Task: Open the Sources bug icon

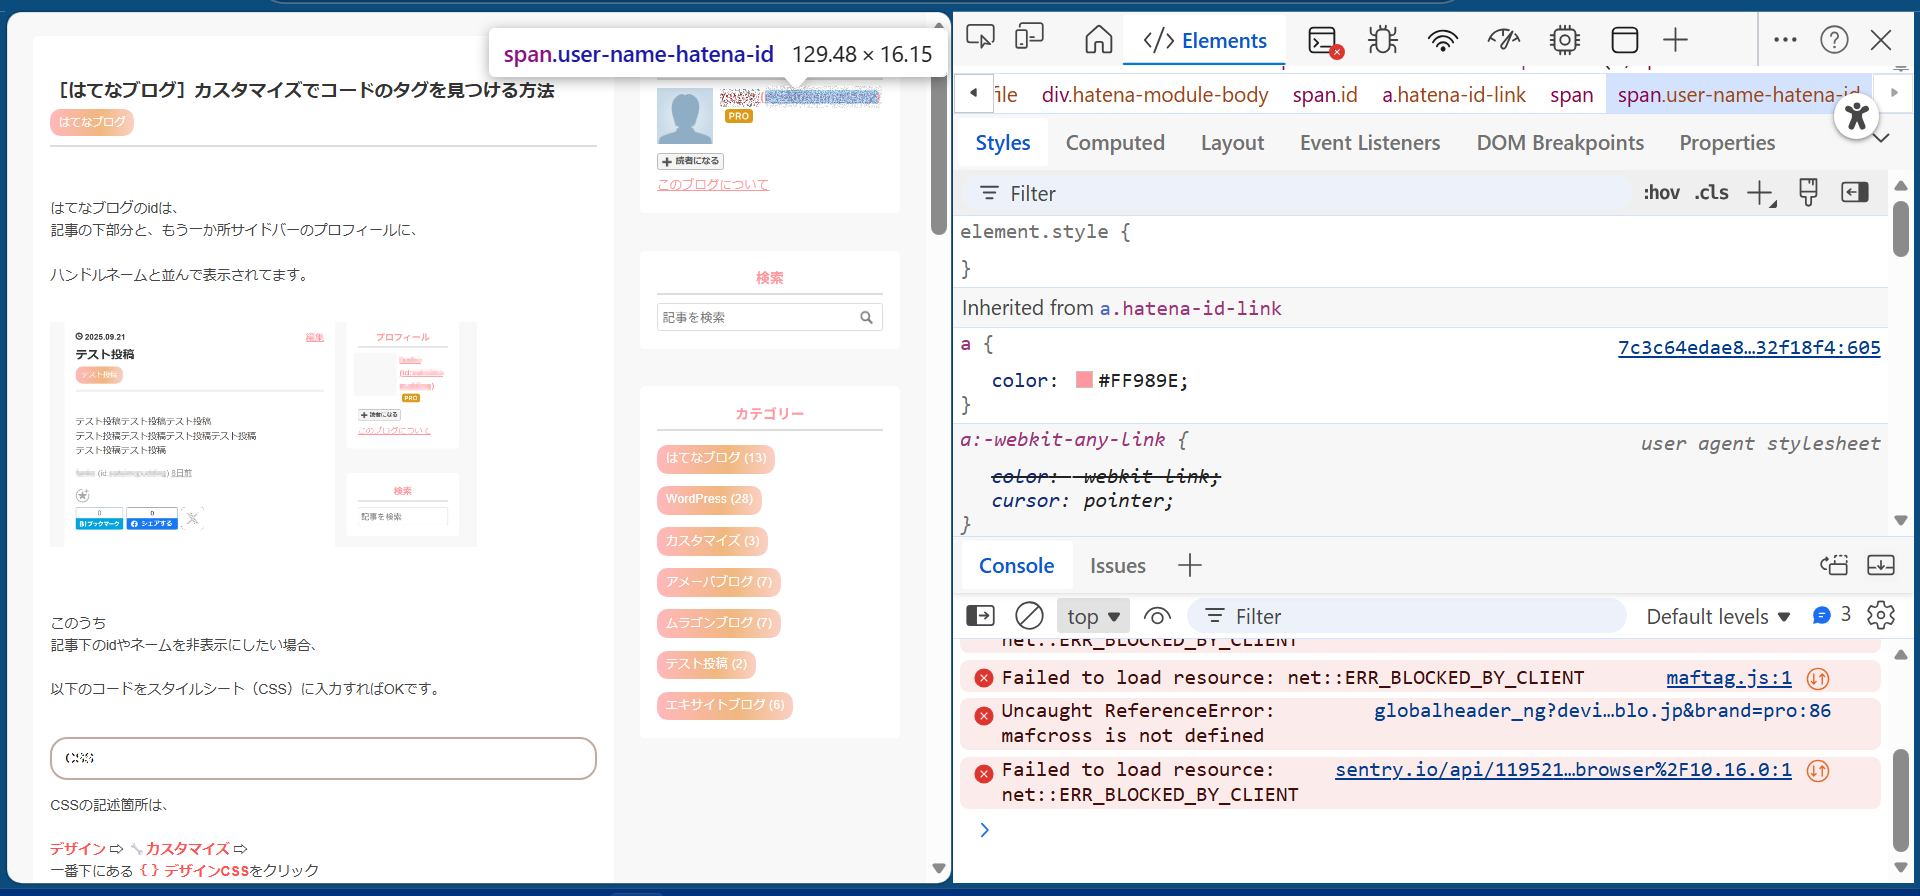Action: 1383,40
